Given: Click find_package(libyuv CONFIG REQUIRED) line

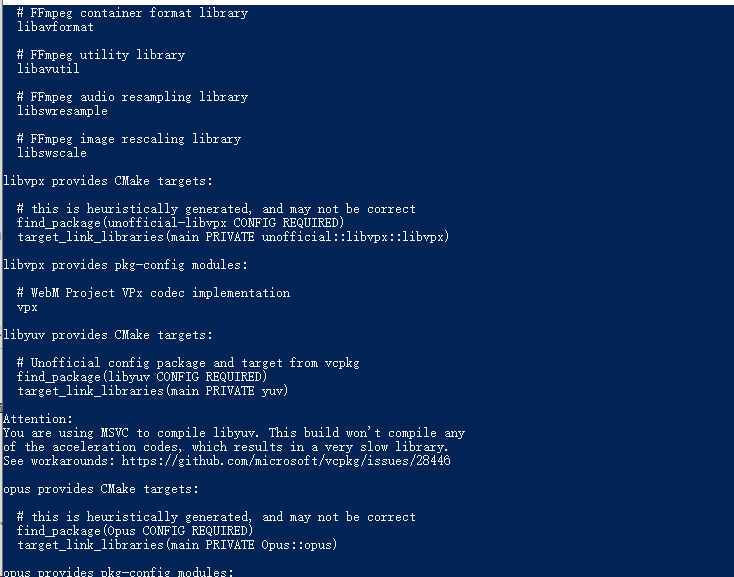Looking at the screenshot, I should pos(142,377).
